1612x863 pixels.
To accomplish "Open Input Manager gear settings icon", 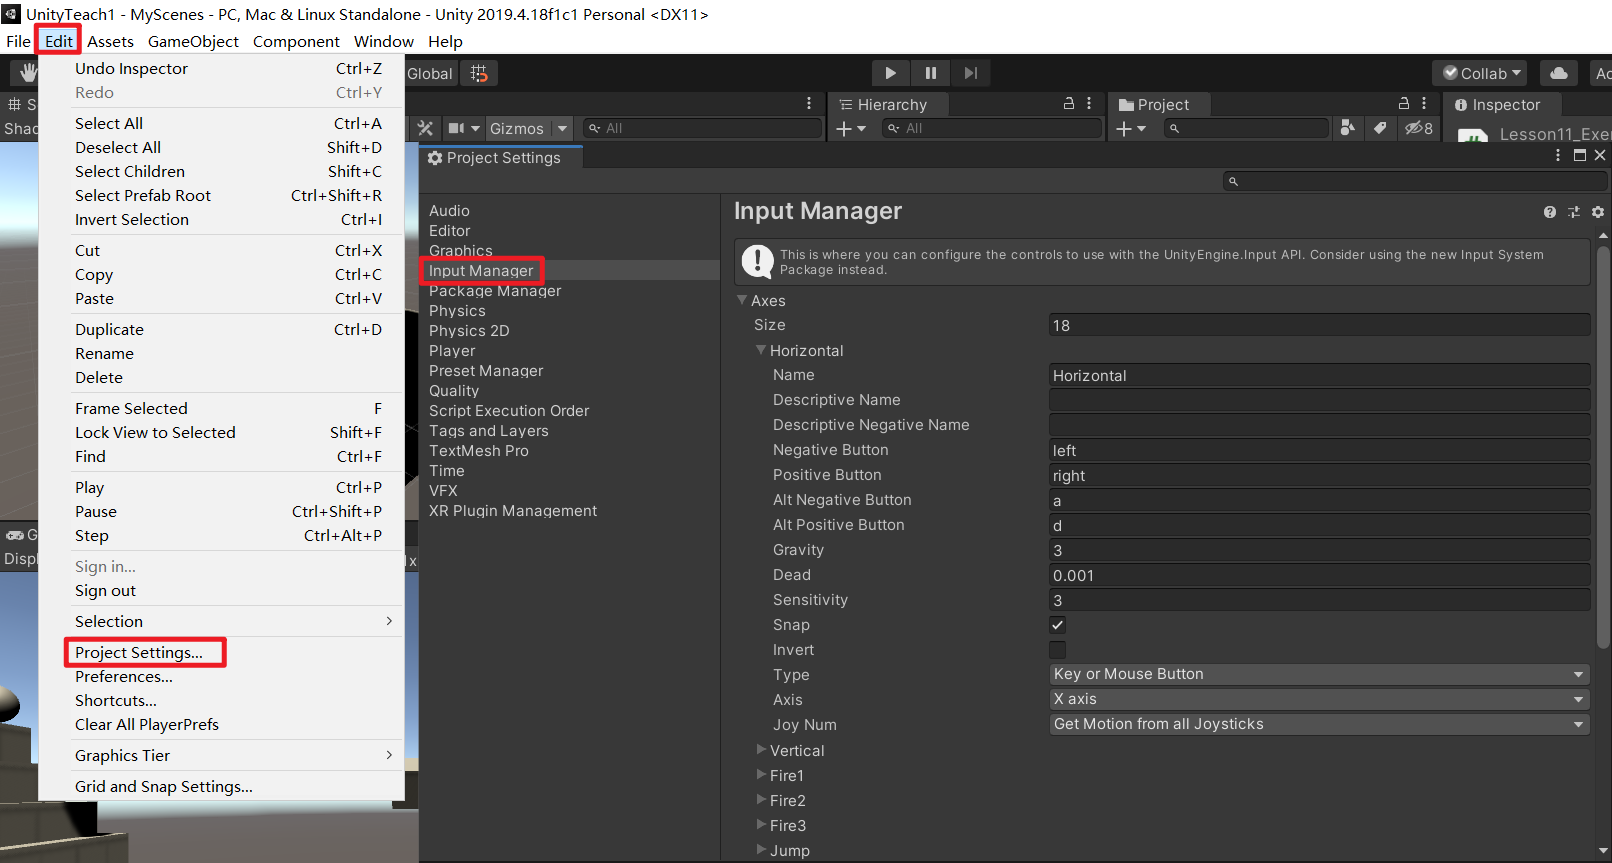I will pos(1598,212).
